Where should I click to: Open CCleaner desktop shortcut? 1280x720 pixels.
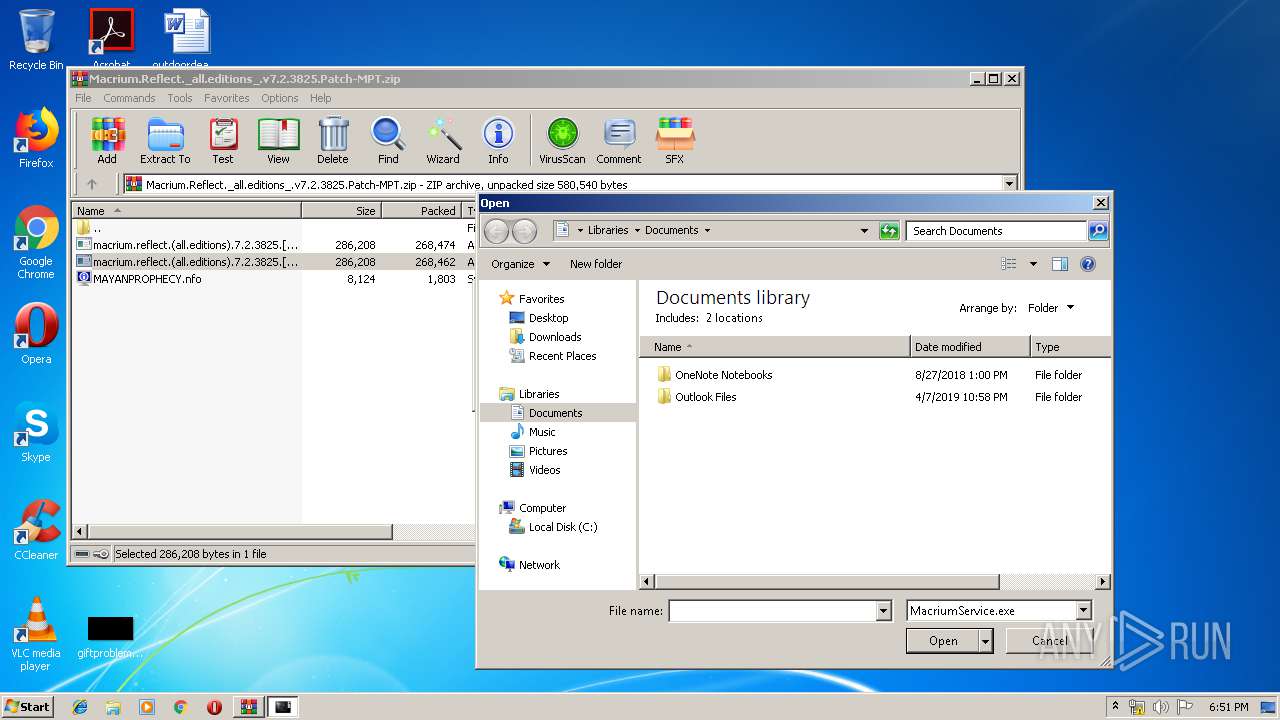click(x=36, y=530)
